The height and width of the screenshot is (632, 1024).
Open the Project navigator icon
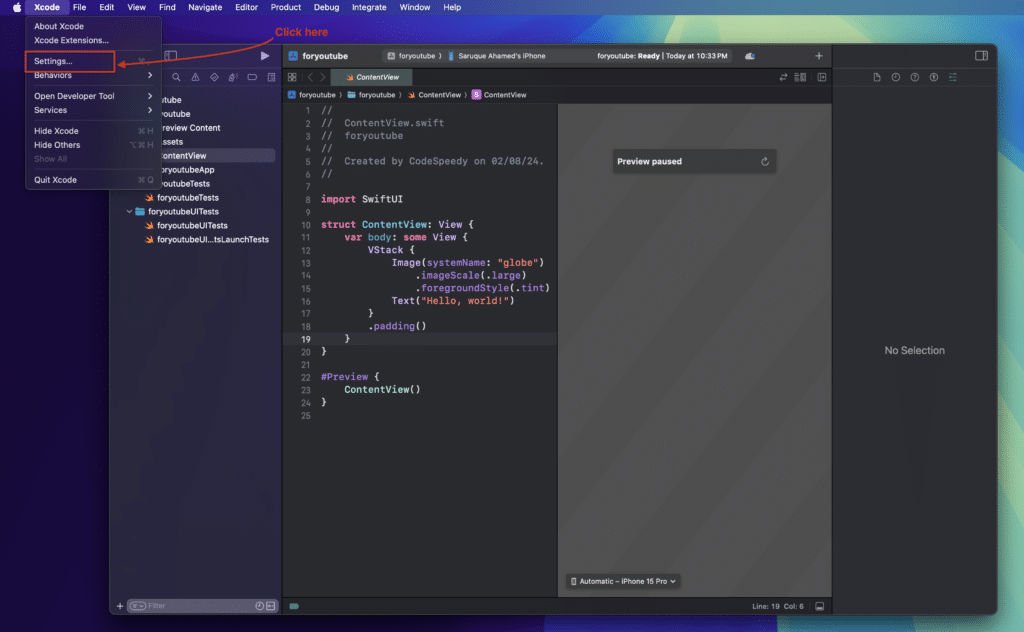click(159, 77)
